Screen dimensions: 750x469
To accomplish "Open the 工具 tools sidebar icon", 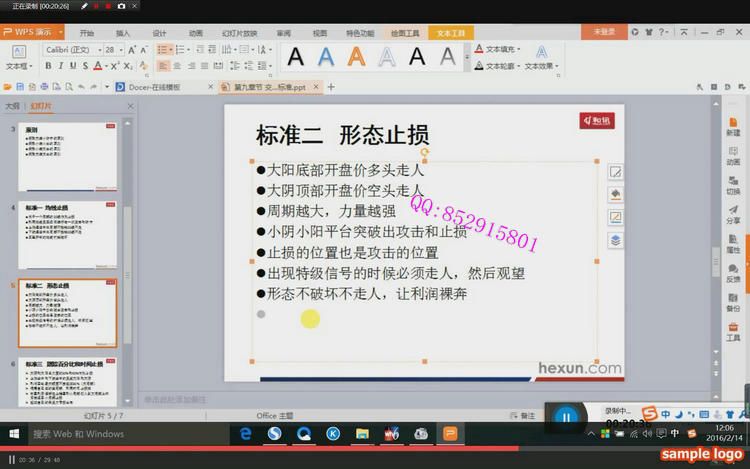I will [733, 330].
